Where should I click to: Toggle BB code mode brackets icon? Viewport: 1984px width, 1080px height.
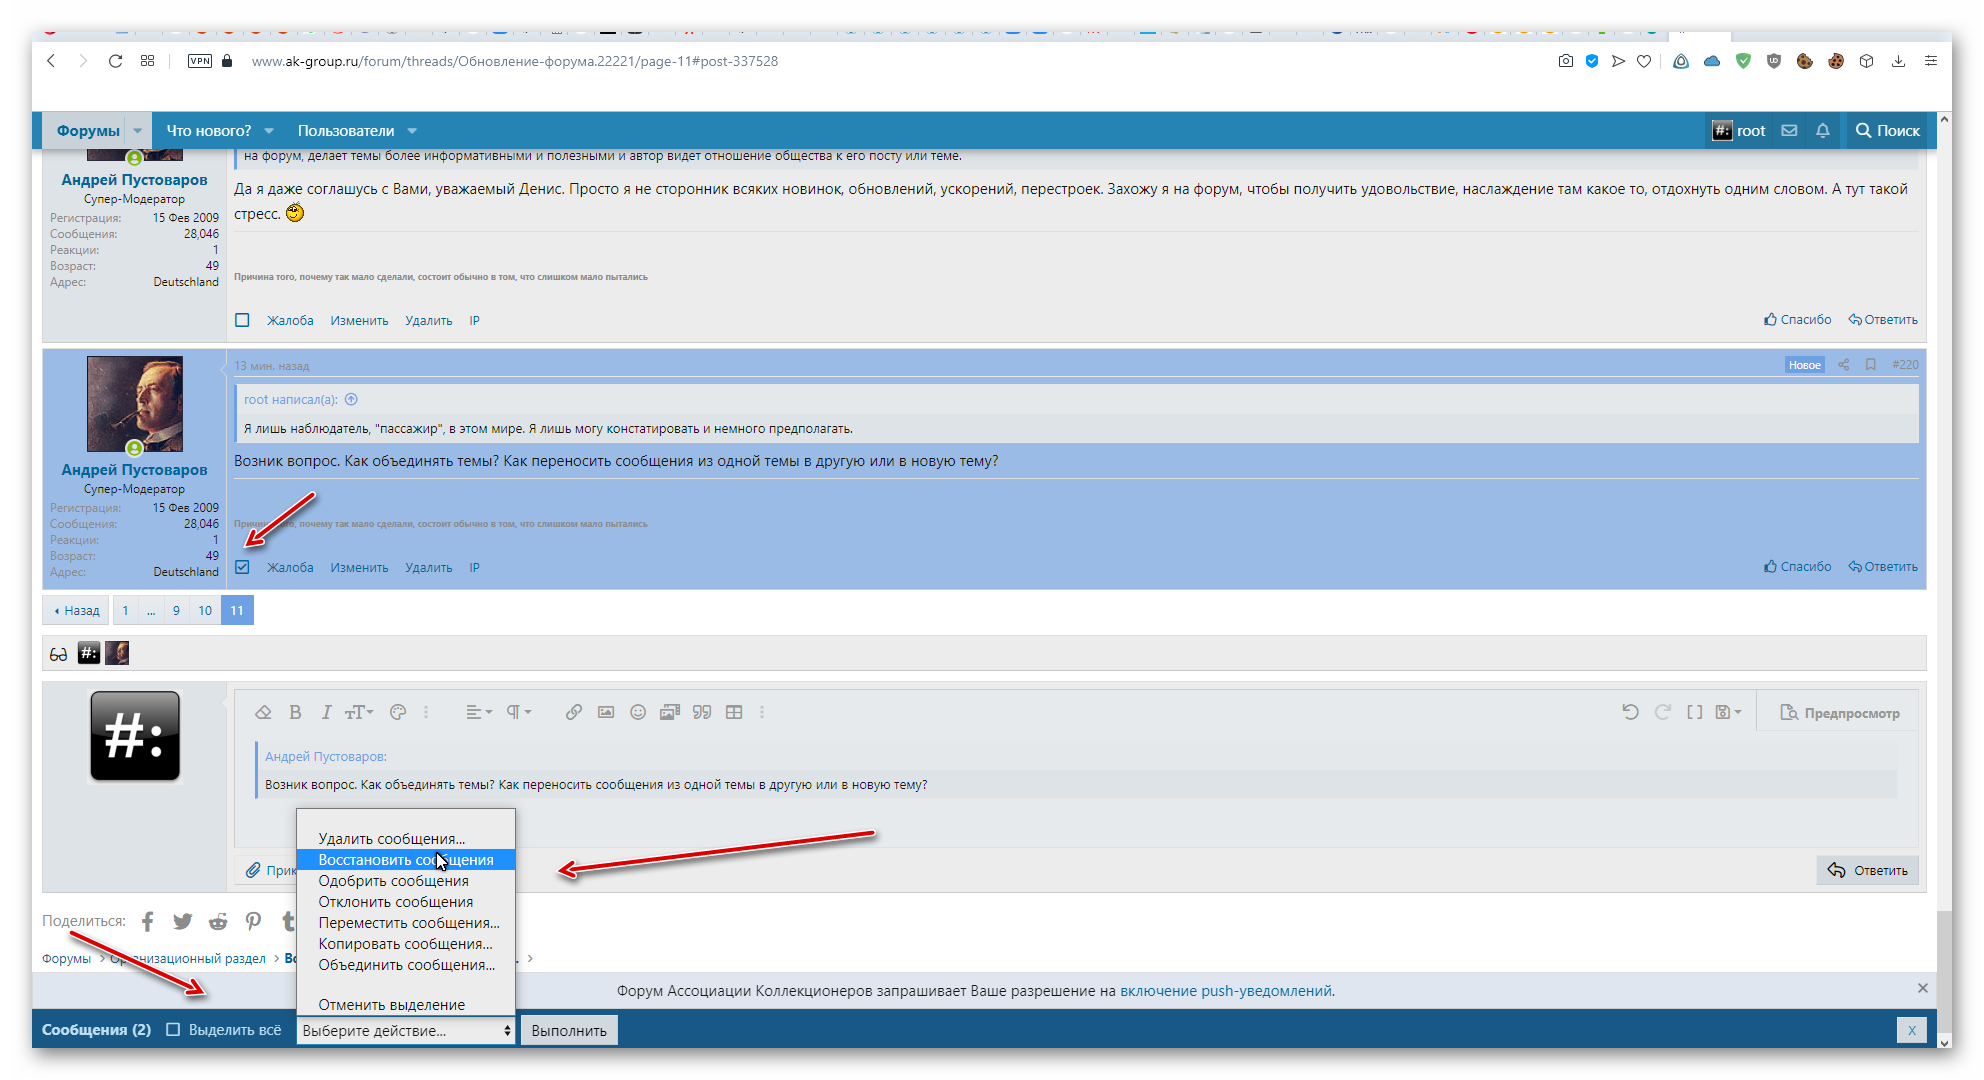(x=1695, y=712)
